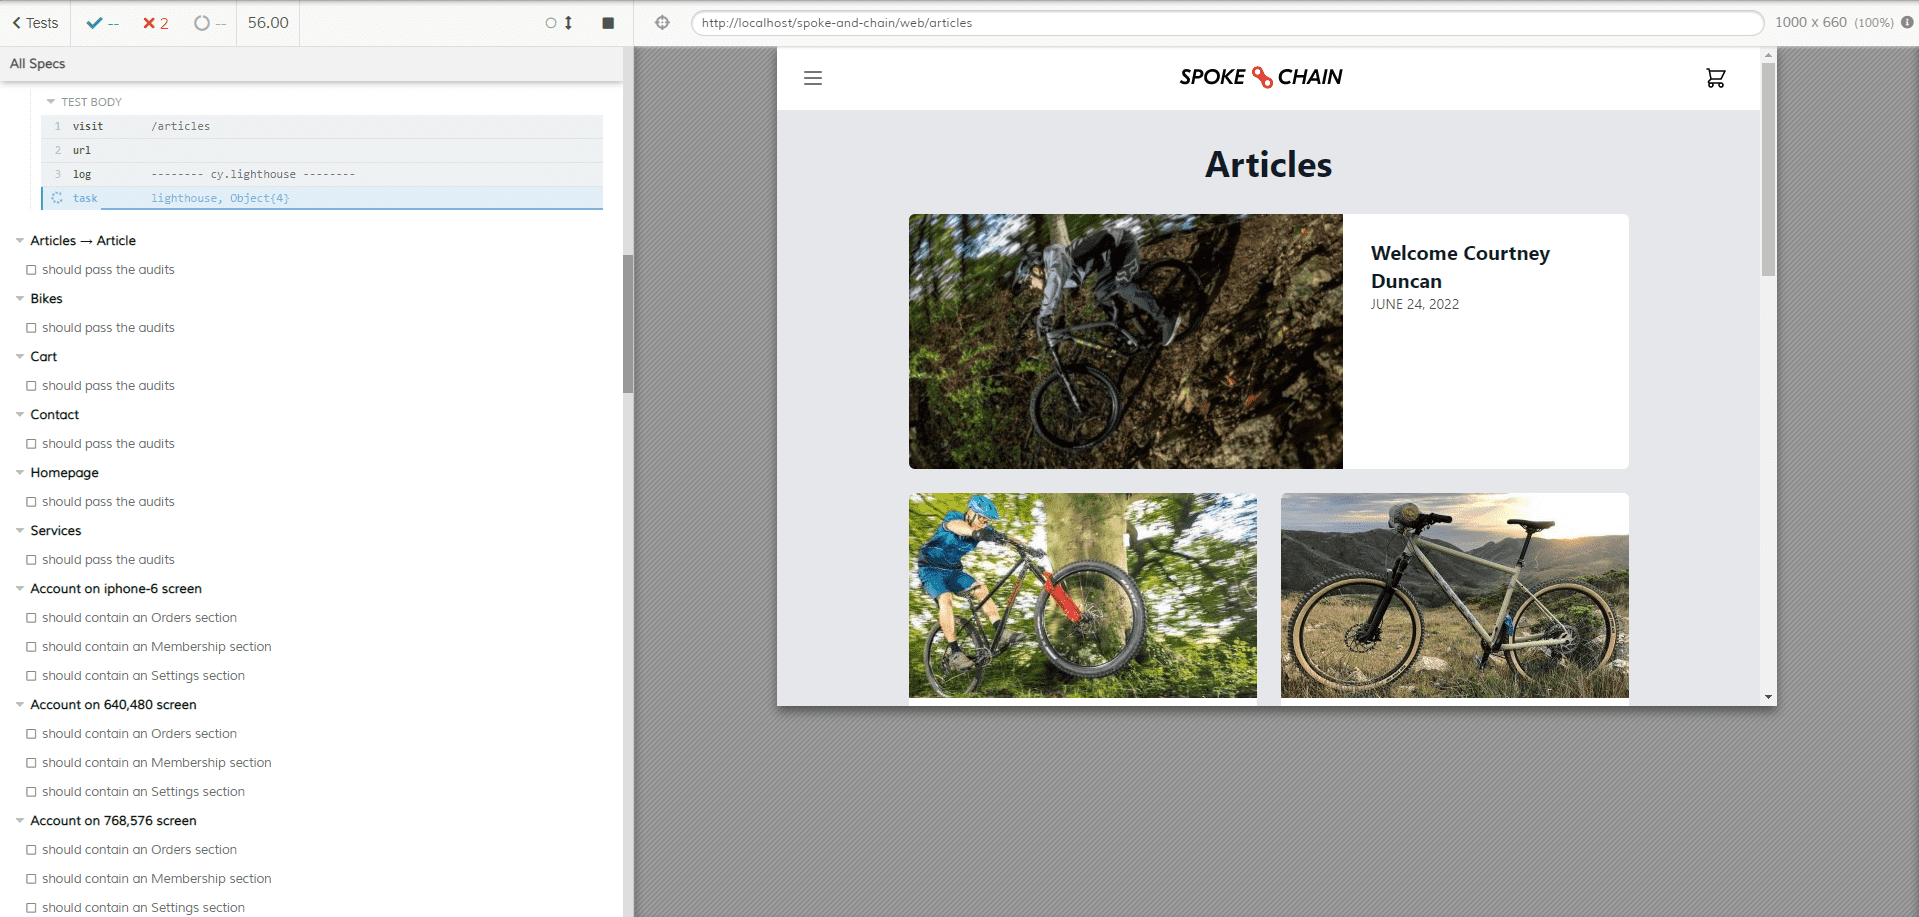Open the shopping cart icon
This screenshot has width=1919, height=917.
[x=1715, y=78]
